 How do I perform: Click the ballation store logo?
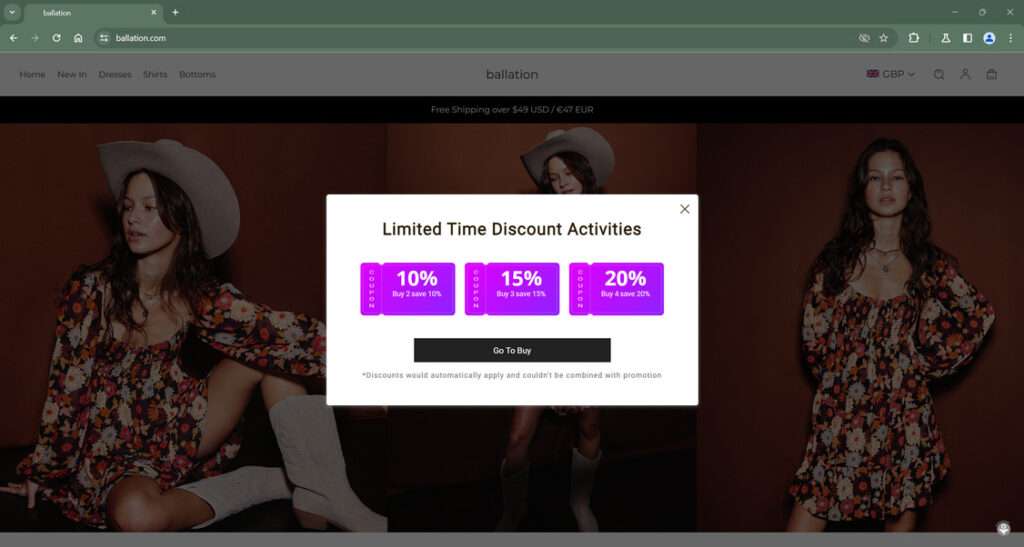click(x=512, y=74)
